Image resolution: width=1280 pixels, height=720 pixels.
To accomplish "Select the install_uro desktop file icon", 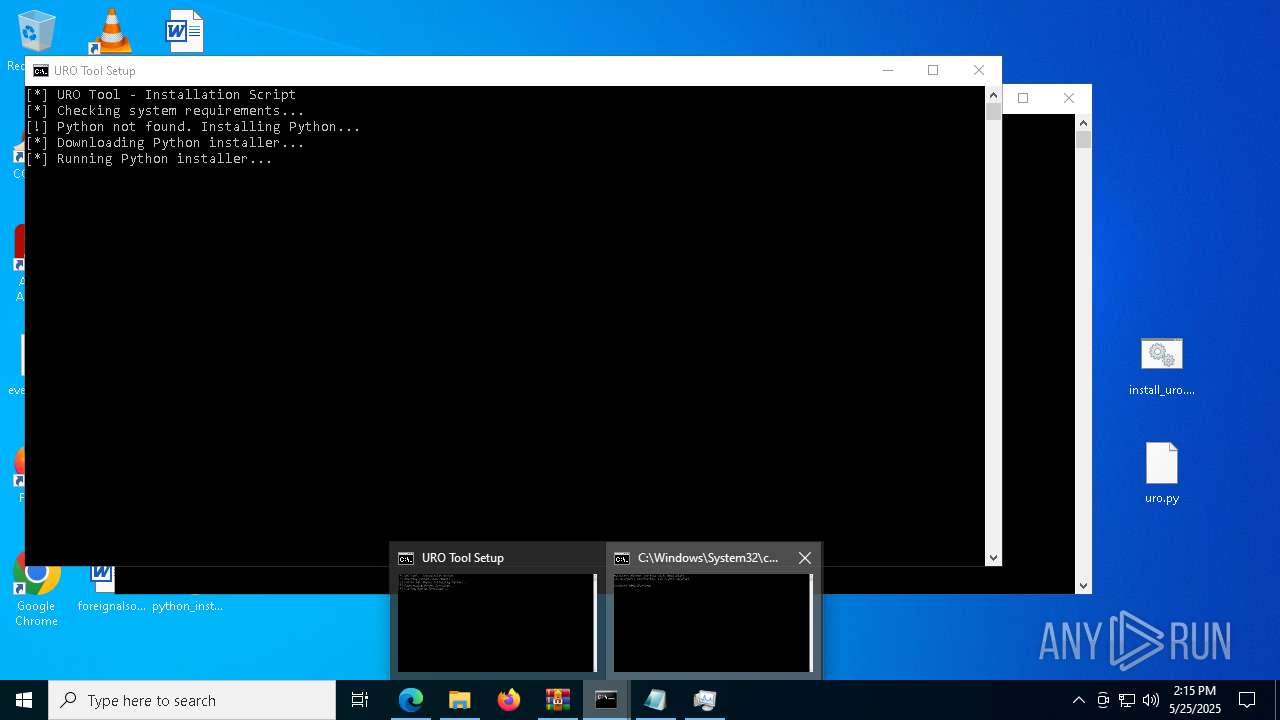I will pos(1162,367).
